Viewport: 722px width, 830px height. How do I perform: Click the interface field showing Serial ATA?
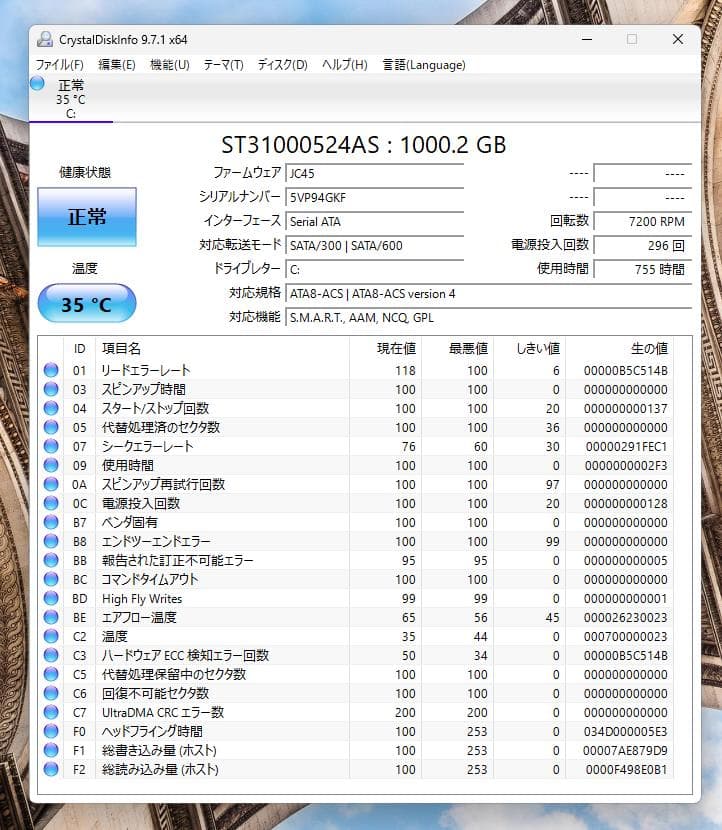click(375, 221)
